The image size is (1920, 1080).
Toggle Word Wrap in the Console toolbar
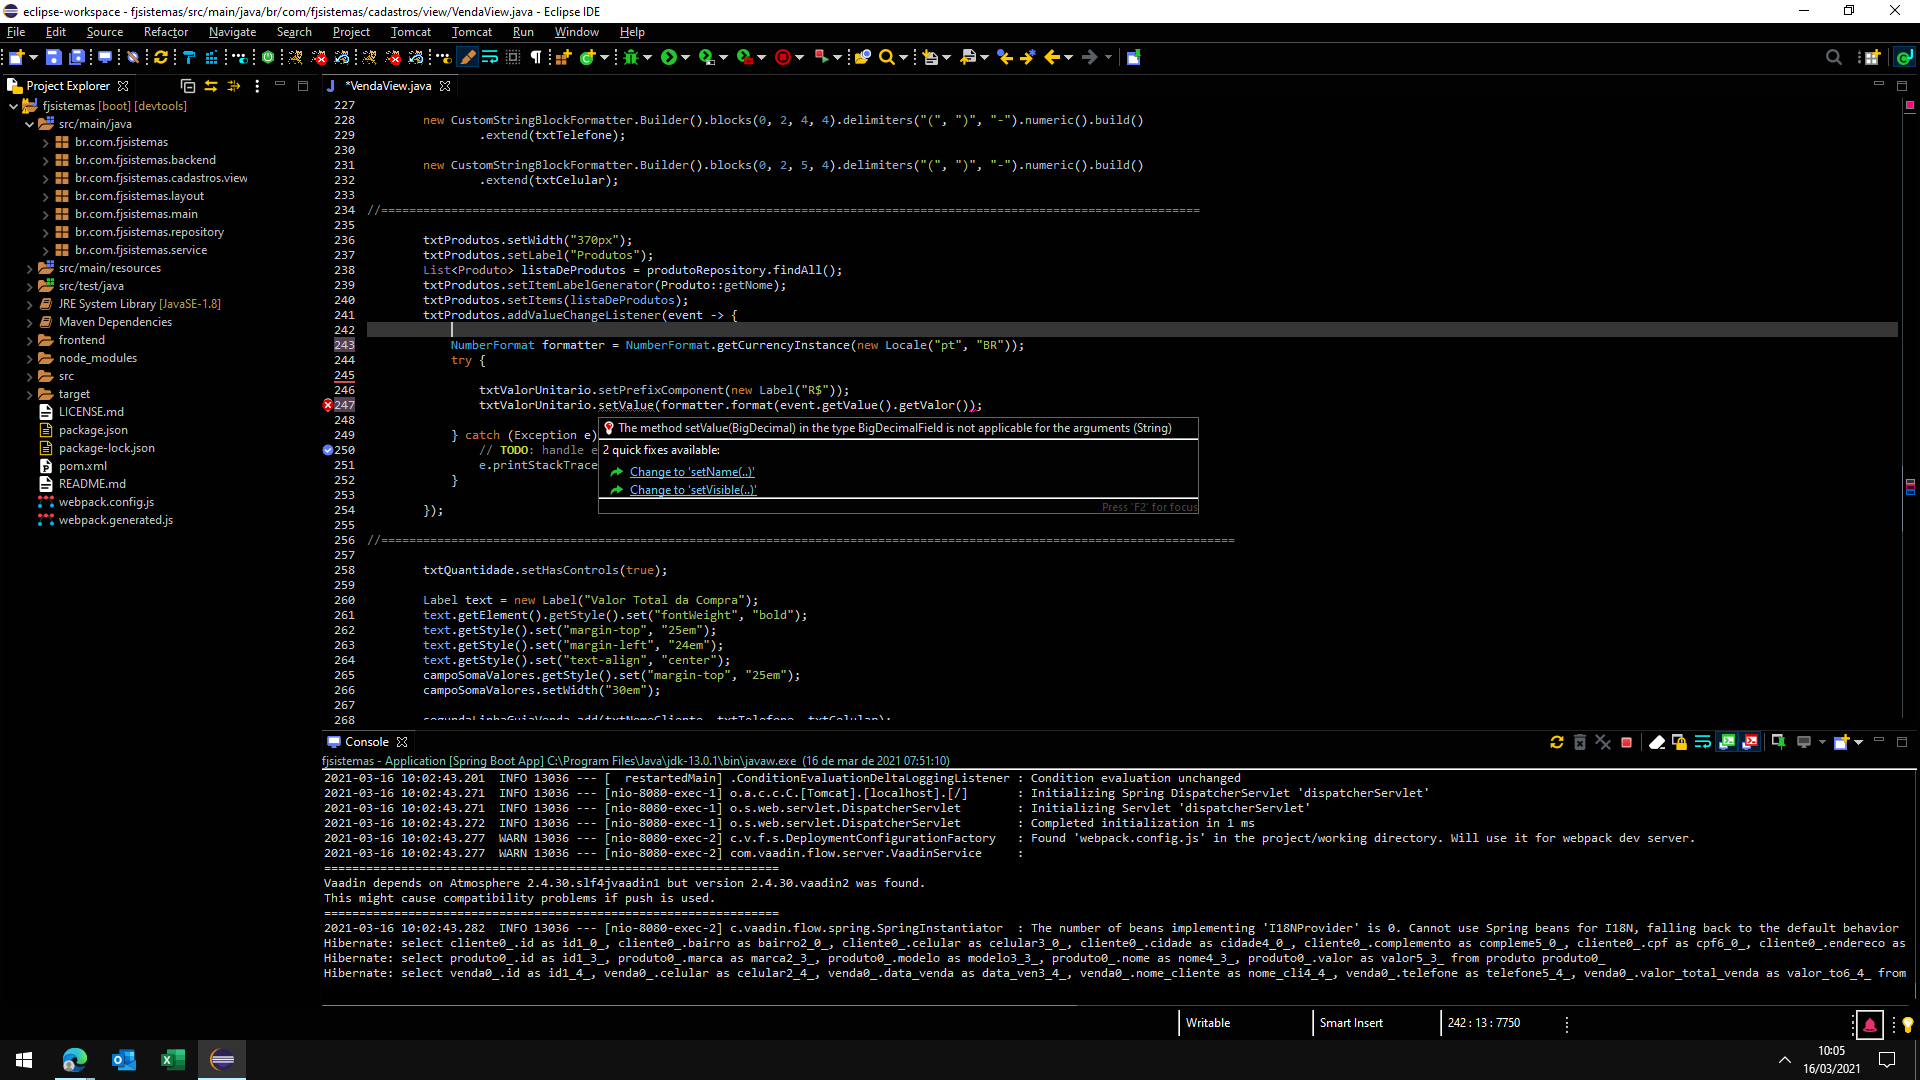pos(1703,742)
